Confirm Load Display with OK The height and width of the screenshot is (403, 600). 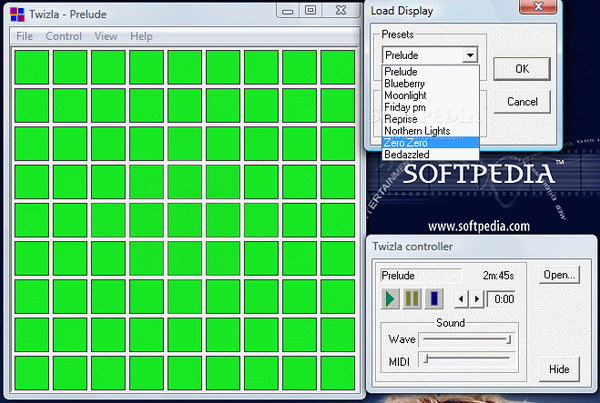tap(522, 69)
